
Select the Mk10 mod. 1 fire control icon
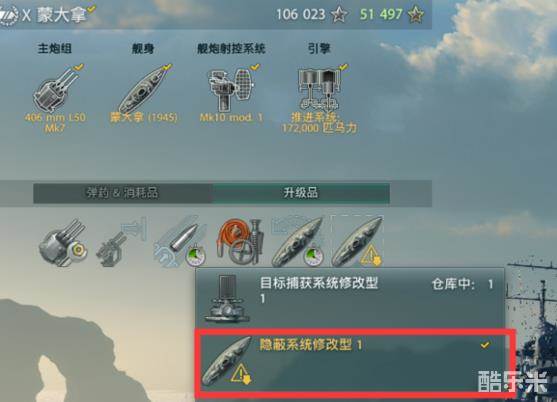click(x=231, y=89)
